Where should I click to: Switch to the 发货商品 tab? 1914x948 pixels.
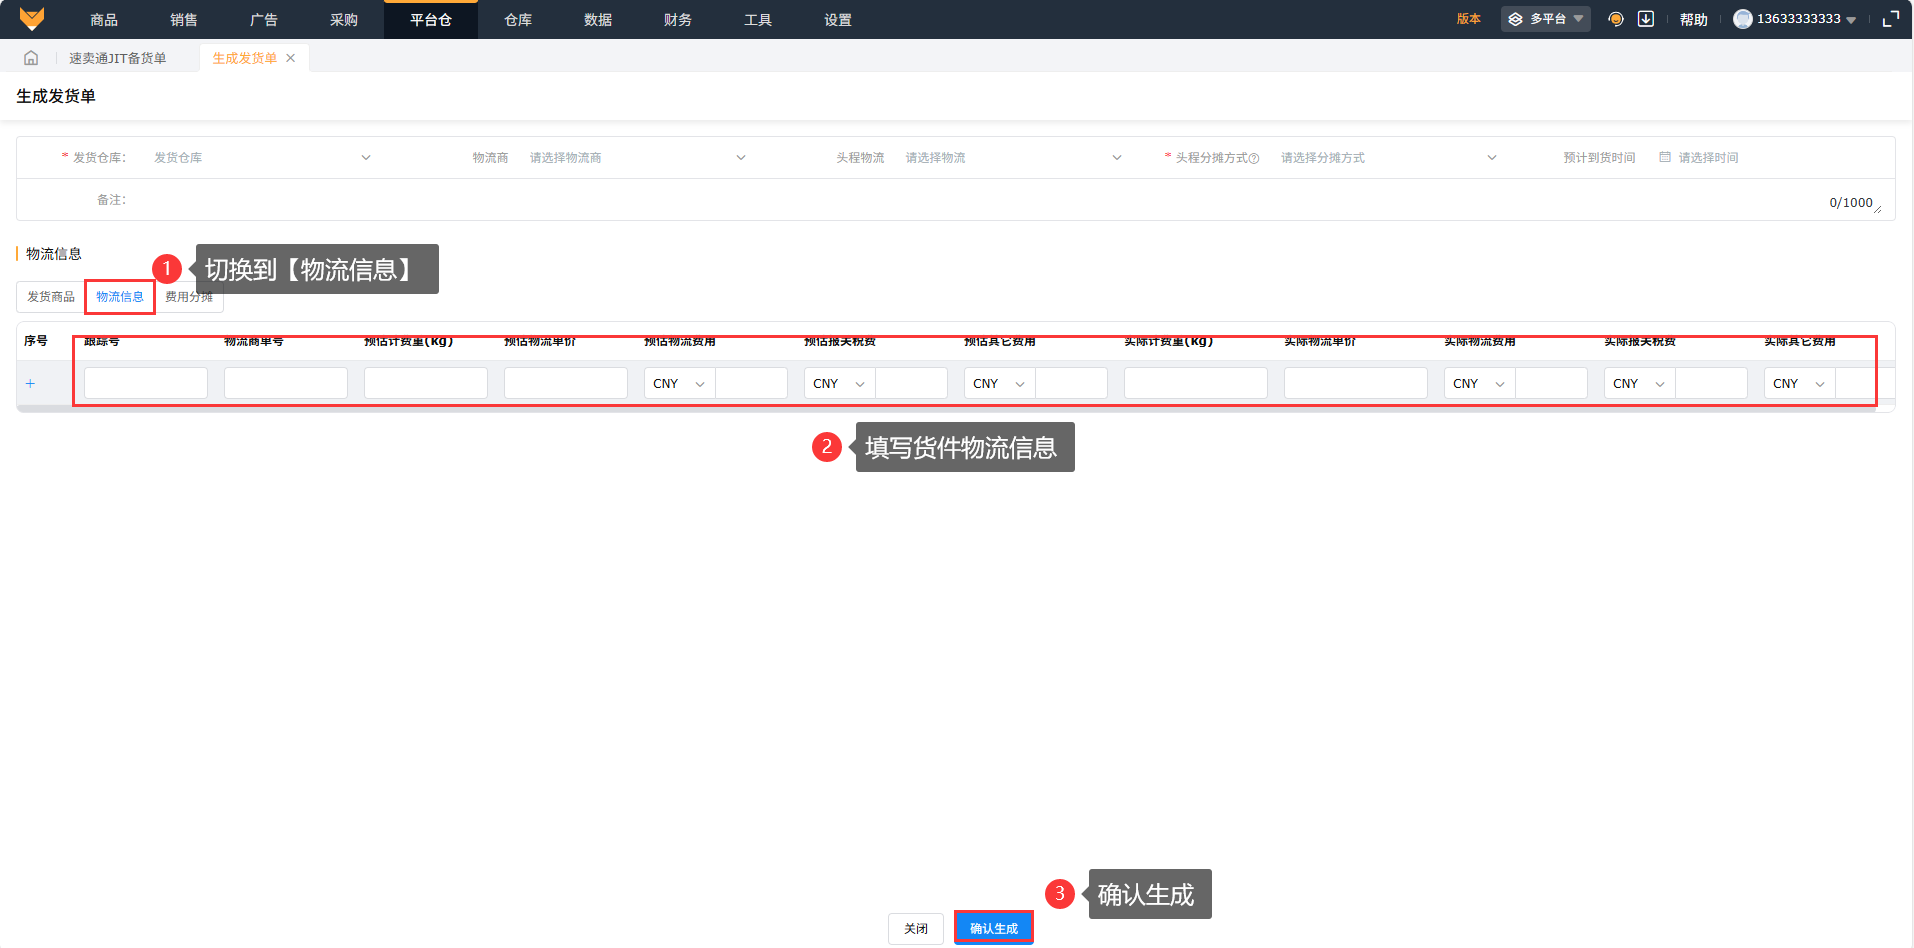[51, 297]
